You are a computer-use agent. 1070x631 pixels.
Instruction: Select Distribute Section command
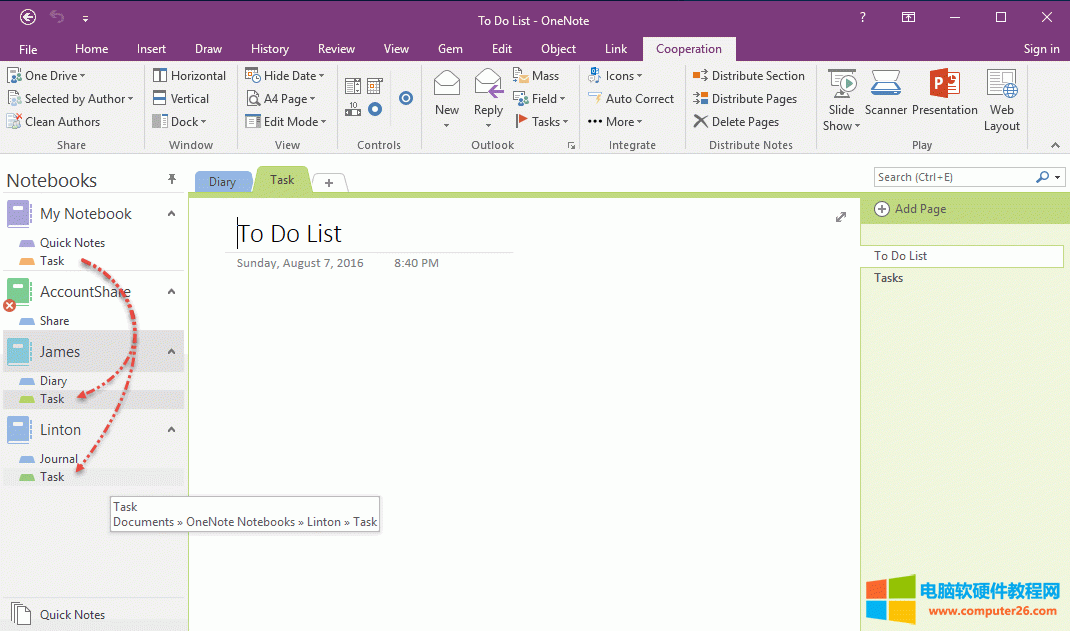[x=749, y=76]
